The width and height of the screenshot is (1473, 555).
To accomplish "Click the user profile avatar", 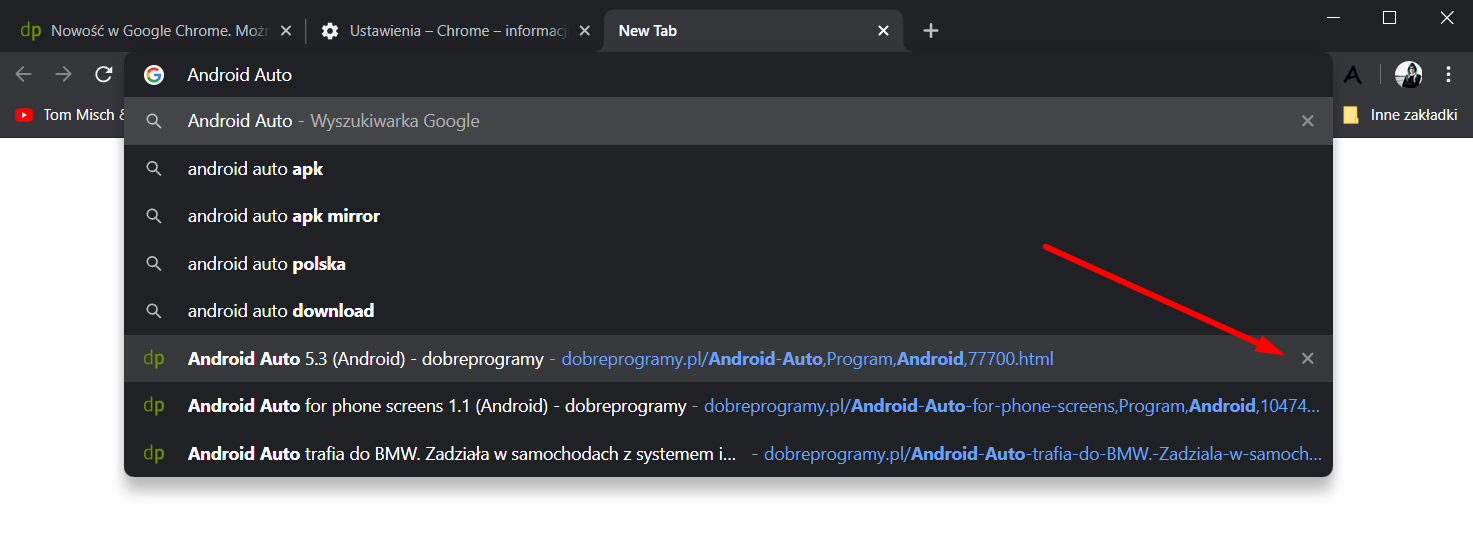I will 1408,75.
